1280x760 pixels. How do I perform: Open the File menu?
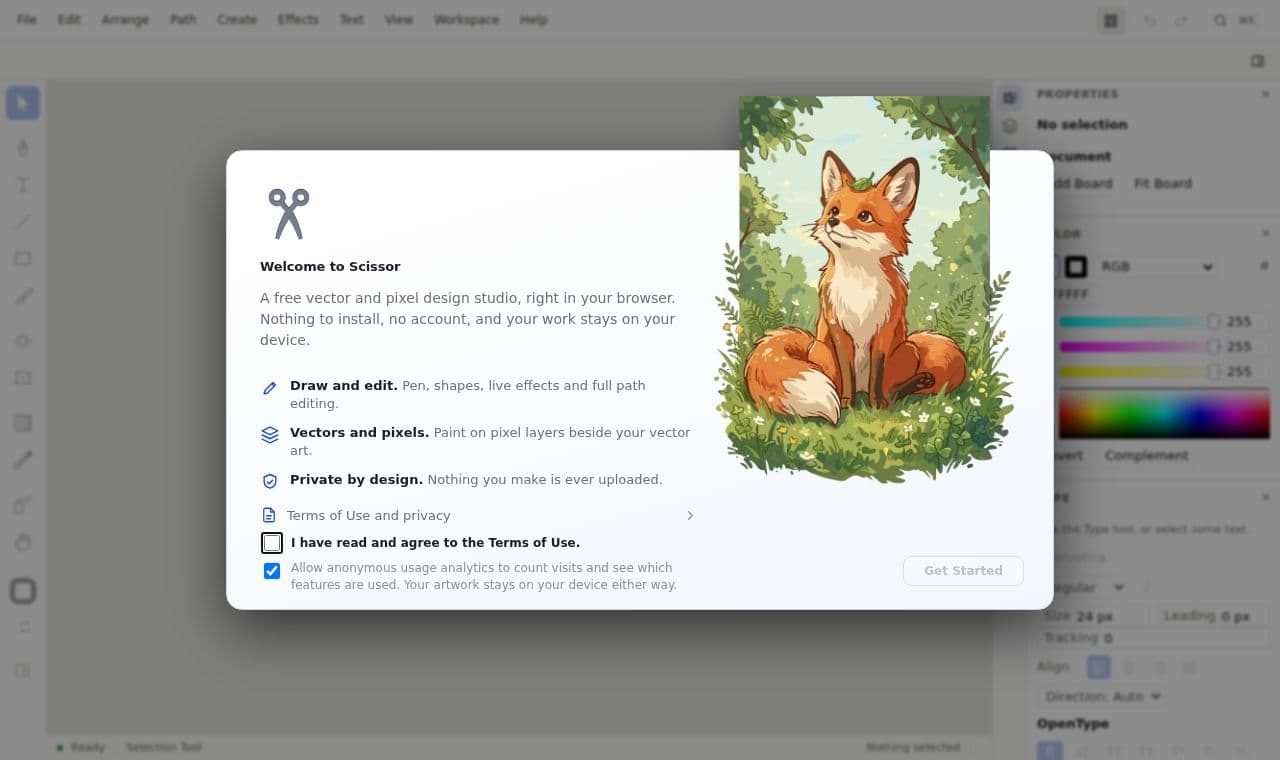tap(27, 19)
